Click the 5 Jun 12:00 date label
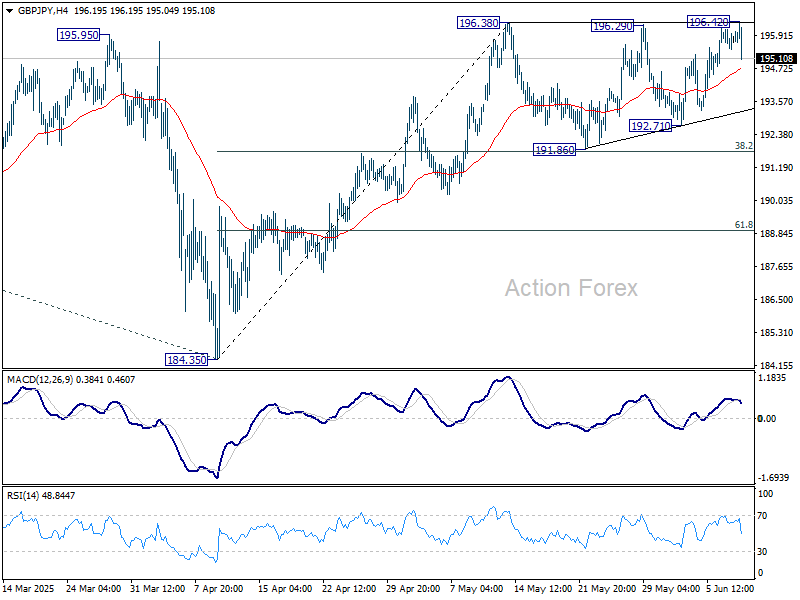 (730, 589)
